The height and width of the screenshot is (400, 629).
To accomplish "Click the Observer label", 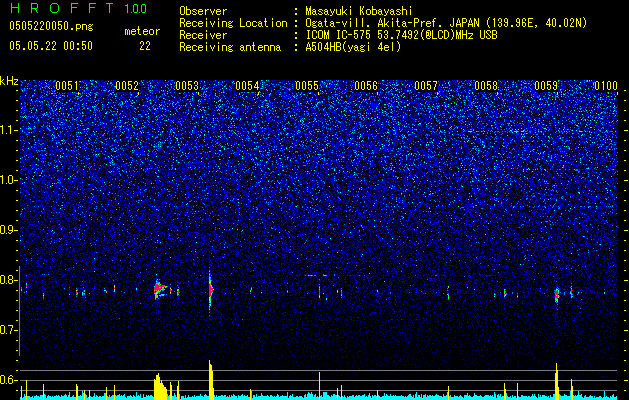I will coord(203,11).
